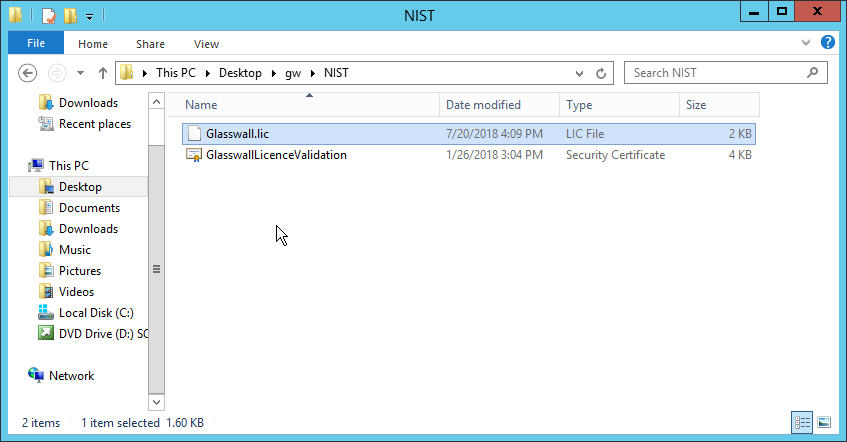This screenshot has width=847, height=442.
Task: Open the Customize Quick Access Toolbar dropdown
Action: coord(89,16)
